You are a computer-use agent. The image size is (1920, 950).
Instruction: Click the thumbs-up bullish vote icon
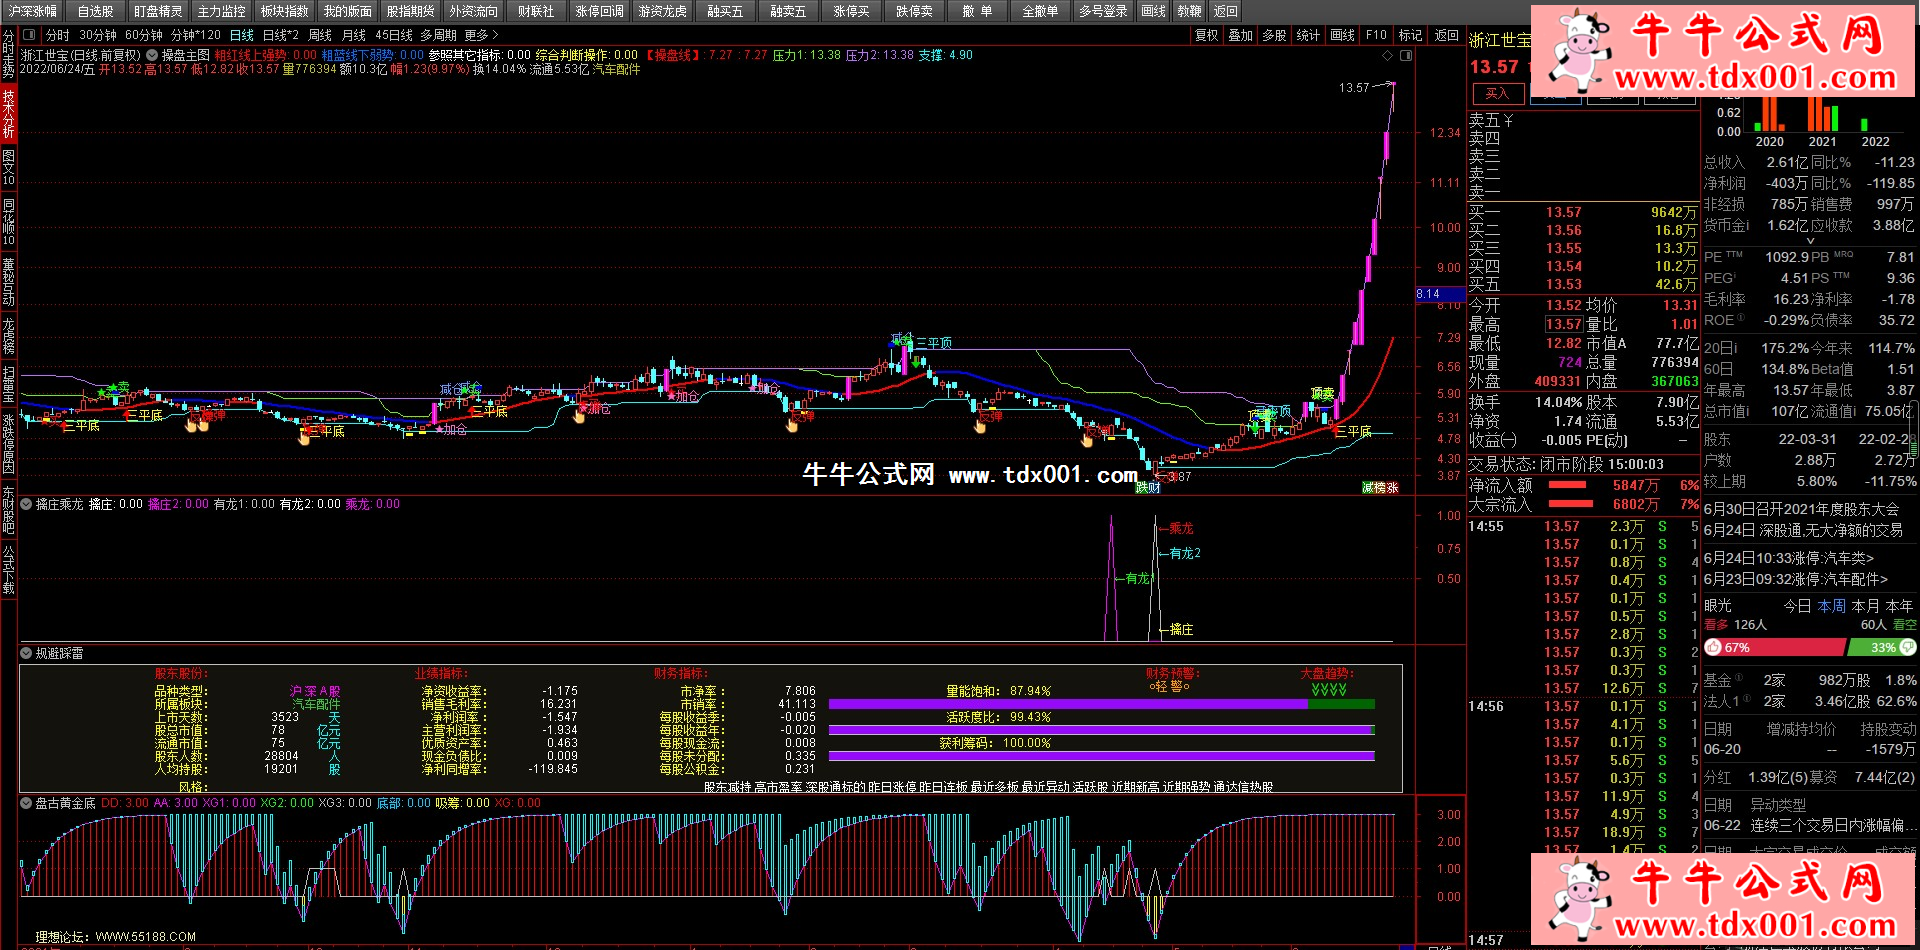[x=1713, y=648]
